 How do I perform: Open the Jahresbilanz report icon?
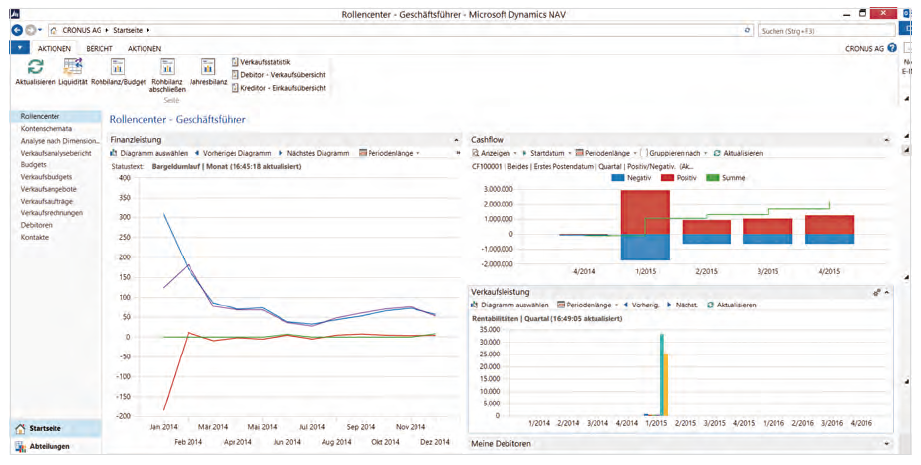[208, 67]
